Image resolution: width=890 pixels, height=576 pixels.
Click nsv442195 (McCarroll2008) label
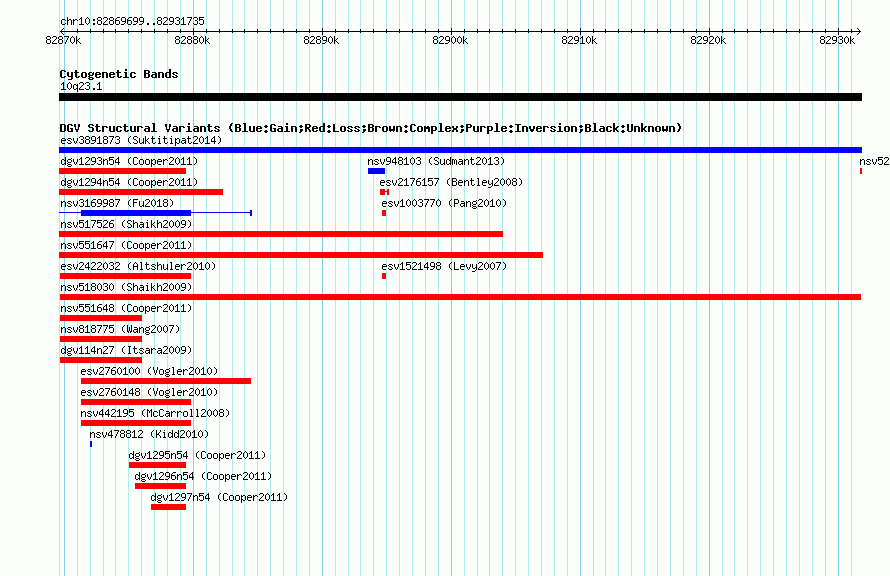pyautogui.click(x=155, y=413)
